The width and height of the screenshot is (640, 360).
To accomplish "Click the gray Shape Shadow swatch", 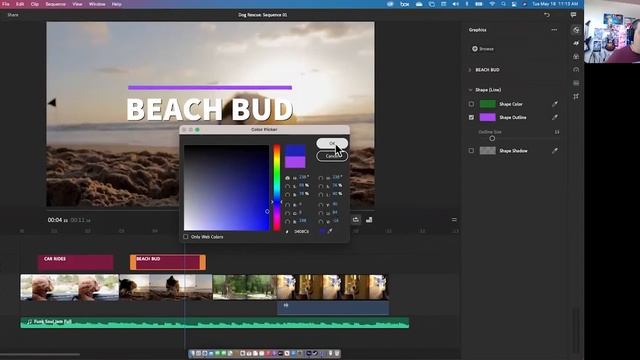I will (x=487, y=151).
